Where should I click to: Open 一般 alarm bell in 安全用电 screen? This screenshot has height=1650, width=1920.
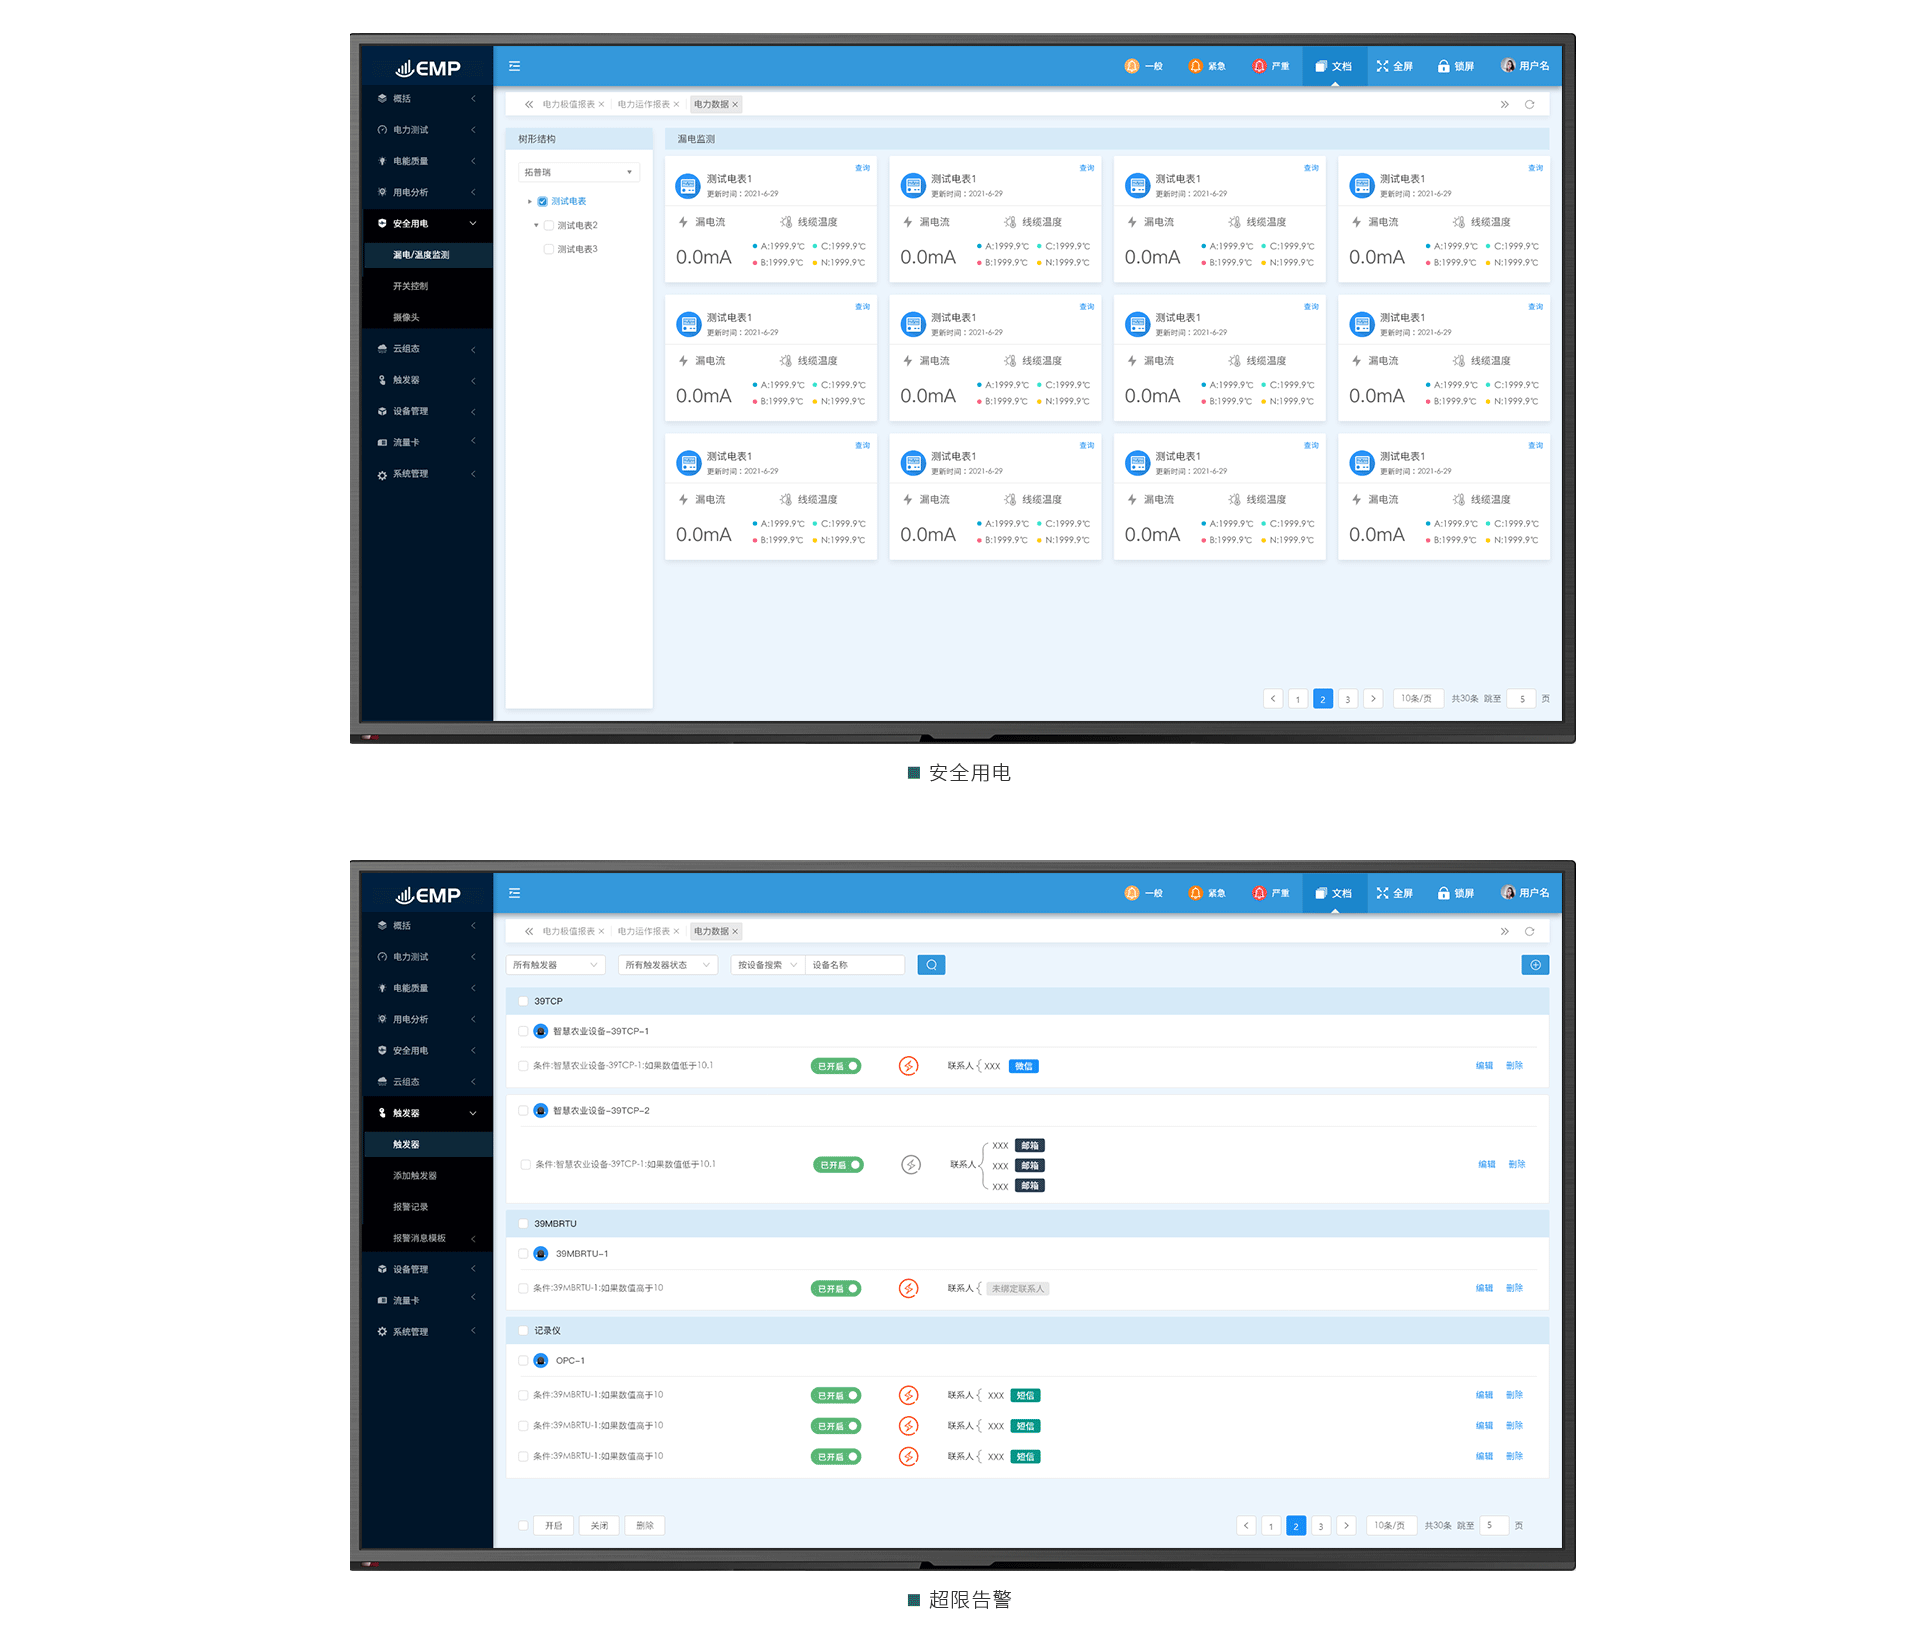click(x=1132, y=66)
